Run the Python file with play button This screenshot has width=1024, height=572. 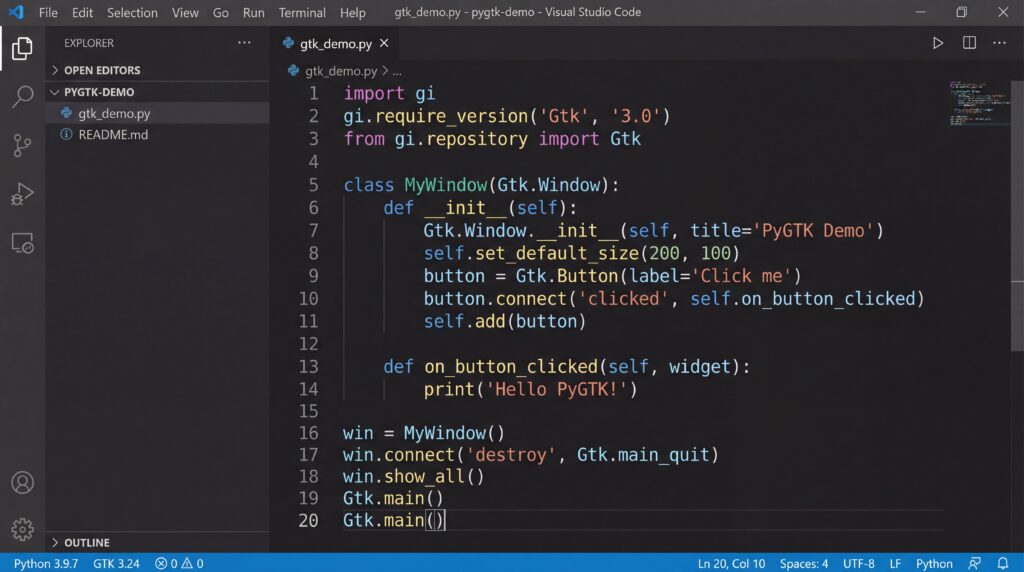pyautogui.click(x=937, y=43)
